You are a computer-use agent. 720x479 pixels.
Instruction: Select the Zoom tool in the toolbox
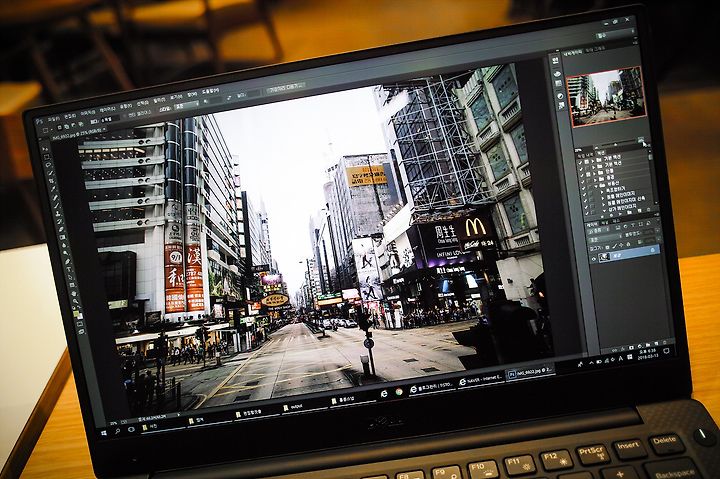point(75,301)
